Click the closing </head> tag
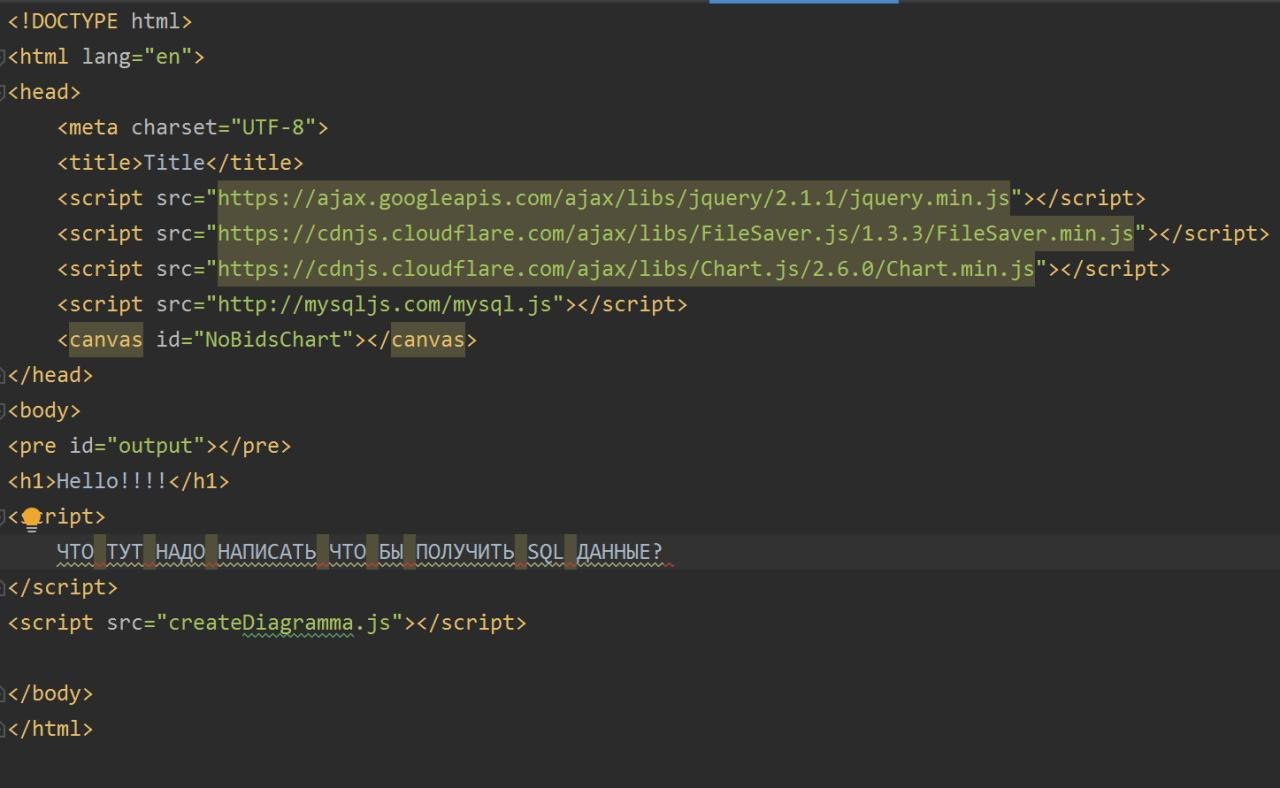This screenshot has width=1280, height=788. (x=50, y=375)
